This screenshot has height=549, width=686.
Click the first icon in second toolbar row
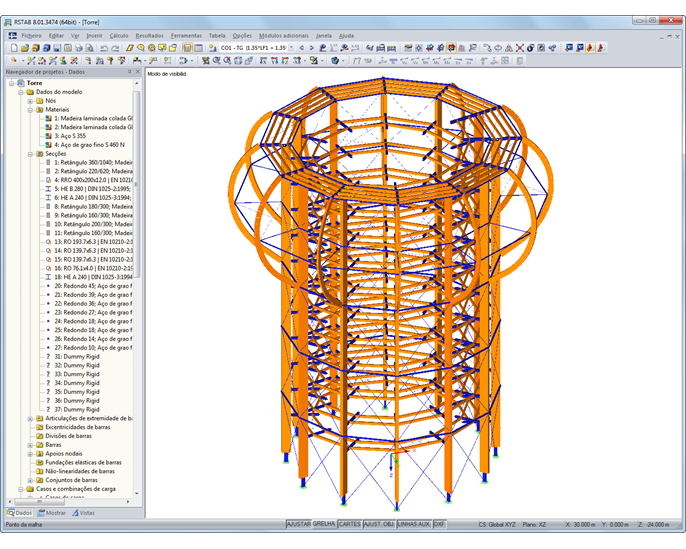(x=14, y=61)
